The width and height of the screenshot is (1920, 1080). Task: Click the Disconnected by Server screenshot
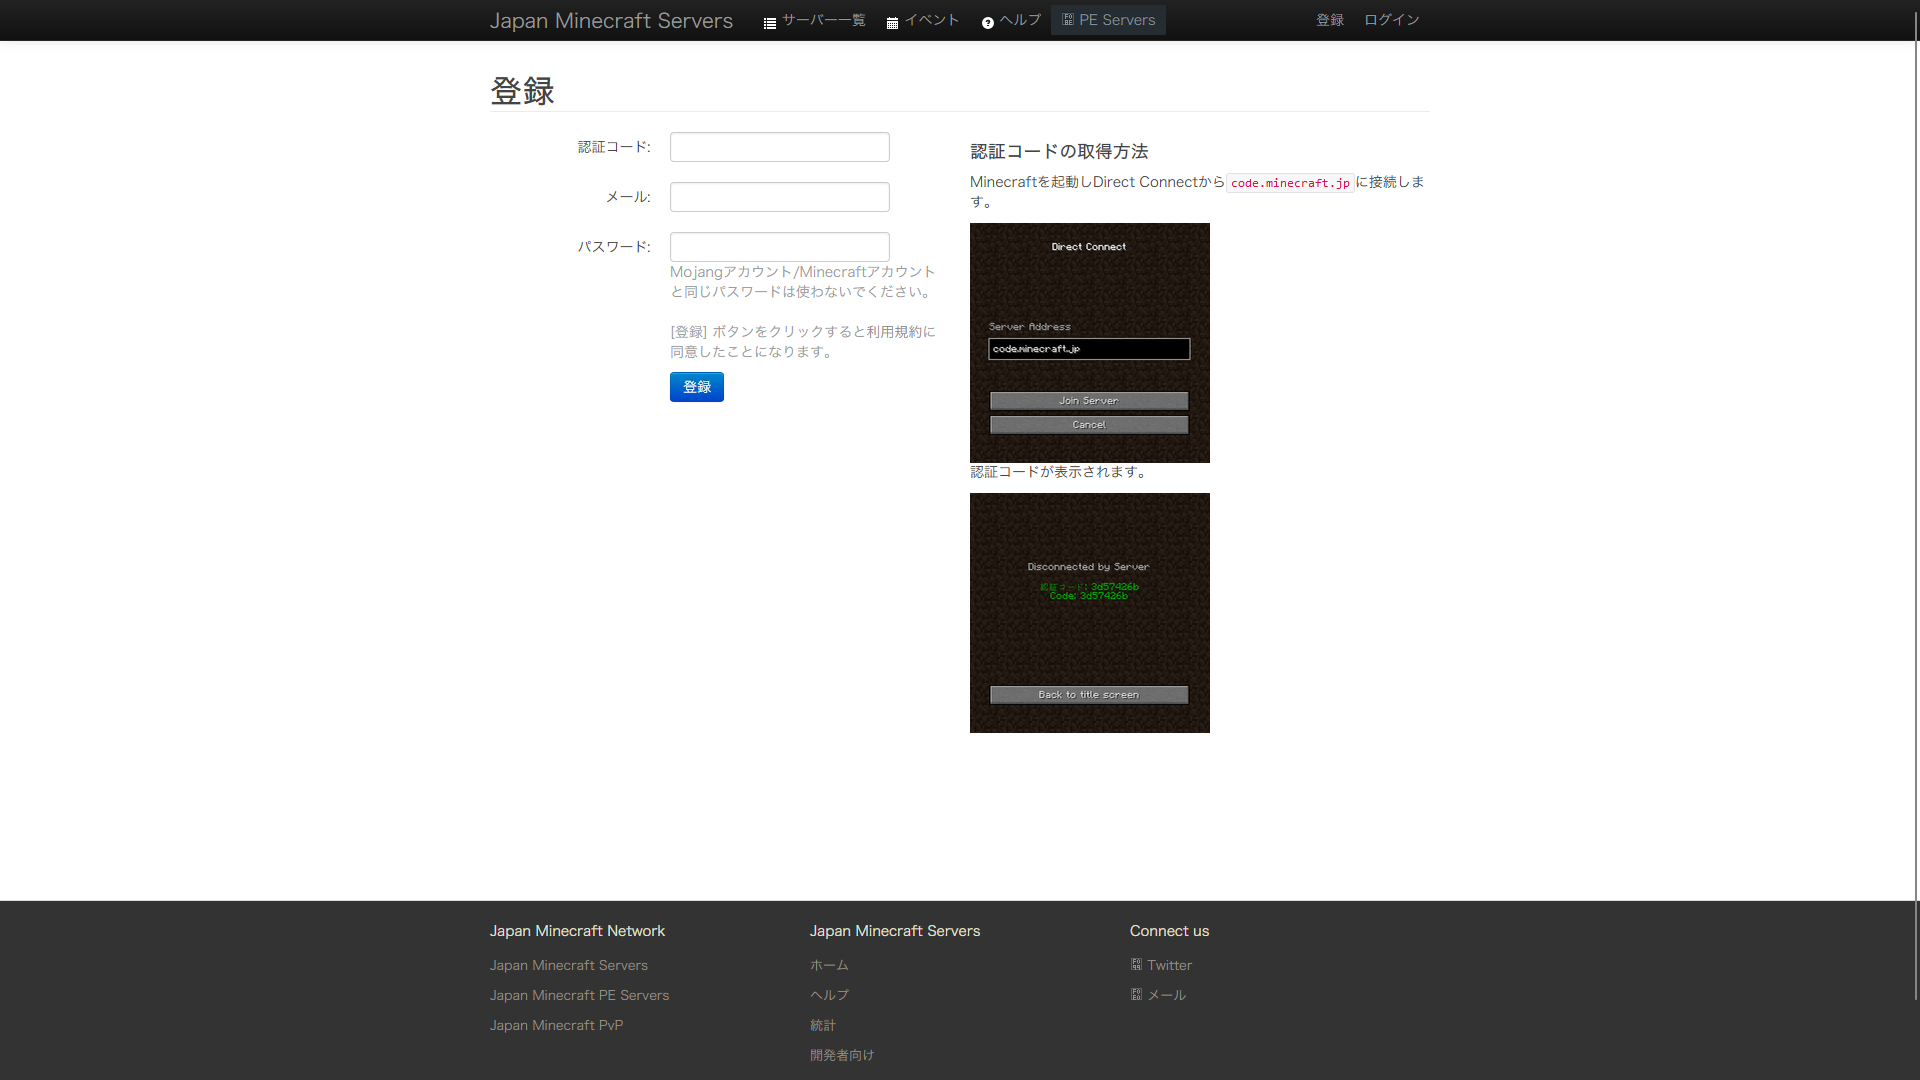tap(1089, 613)
